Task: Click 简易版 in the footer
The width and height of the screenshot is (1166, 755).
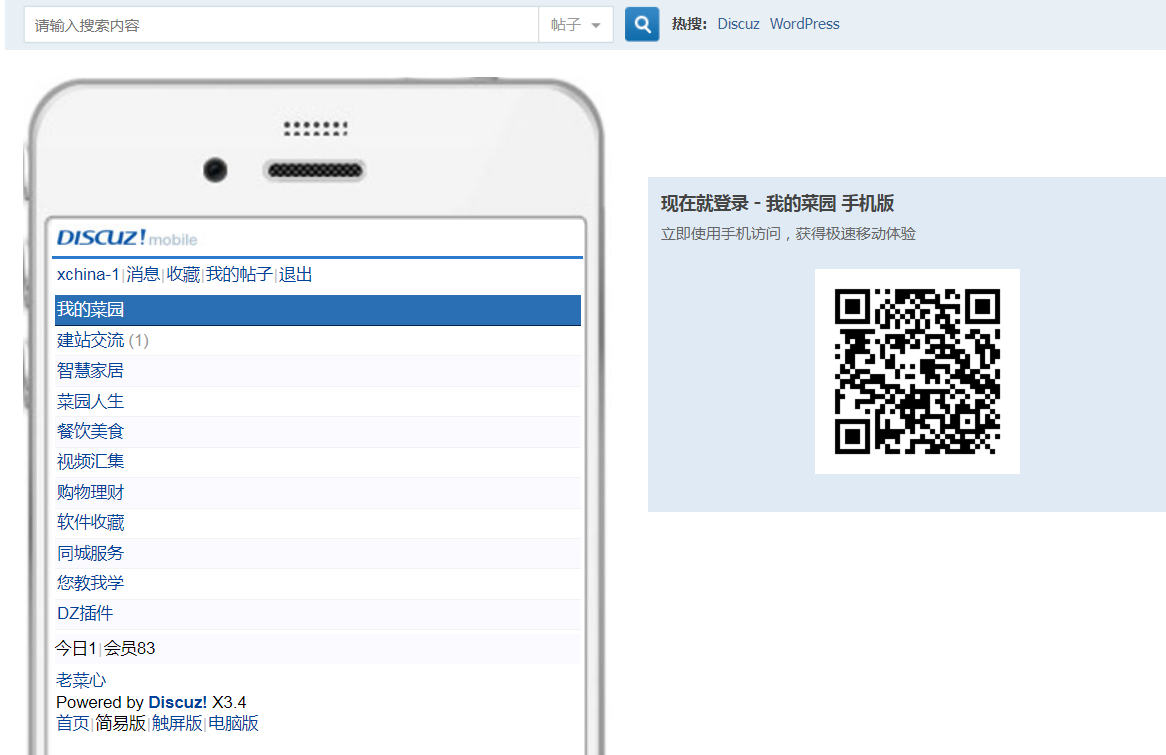Action: [120, 723]
